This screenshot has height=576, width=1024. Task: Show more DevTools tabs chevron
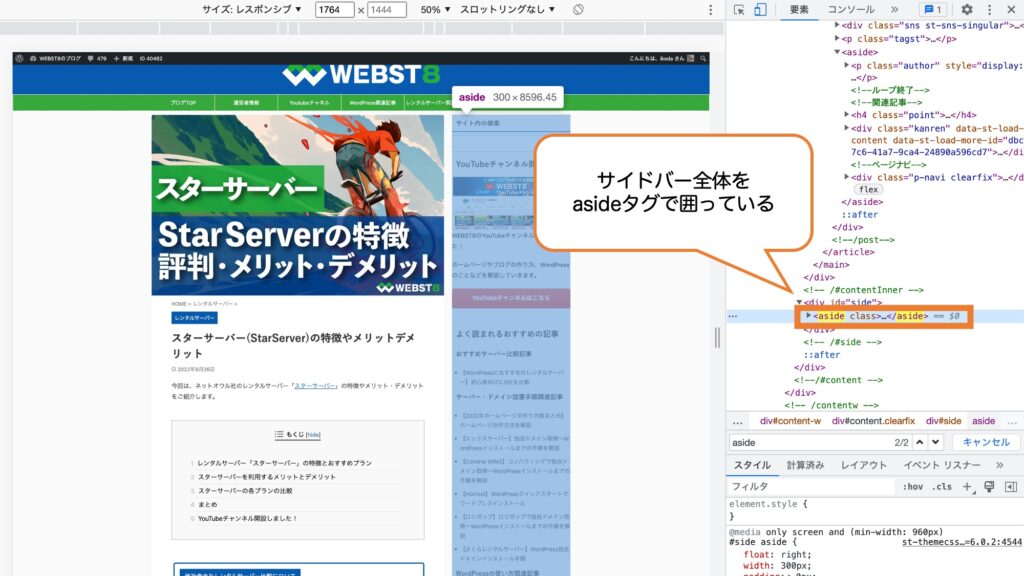pos(895,10)
